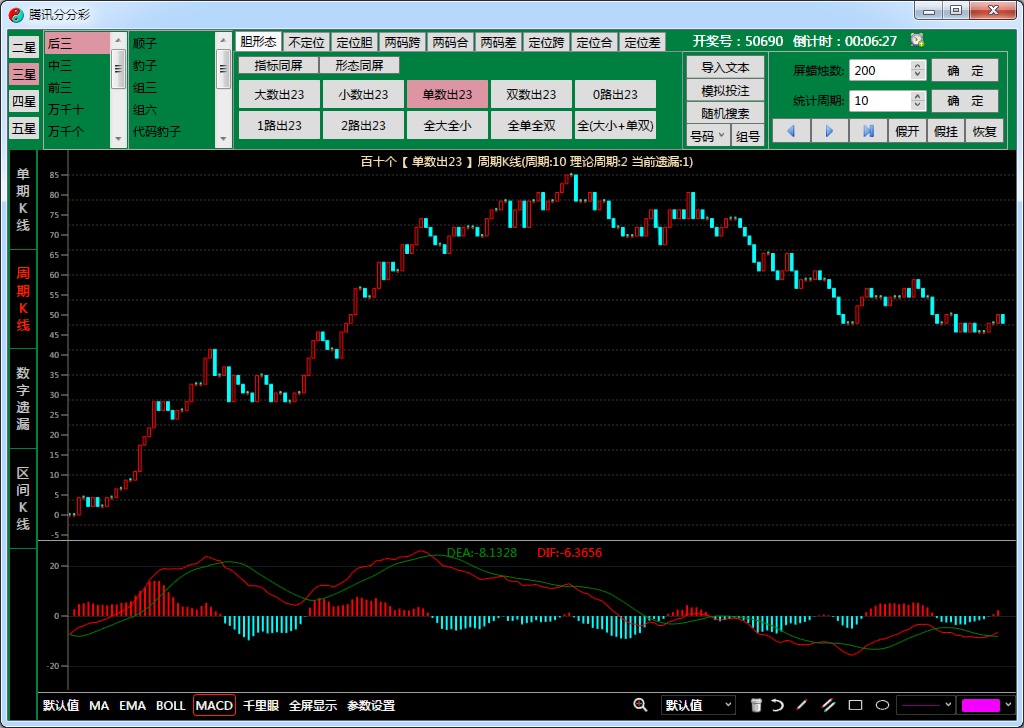Screen dimensions: 1024x728
Task: Click the 模拟投注 button
Action: [725, 91]
